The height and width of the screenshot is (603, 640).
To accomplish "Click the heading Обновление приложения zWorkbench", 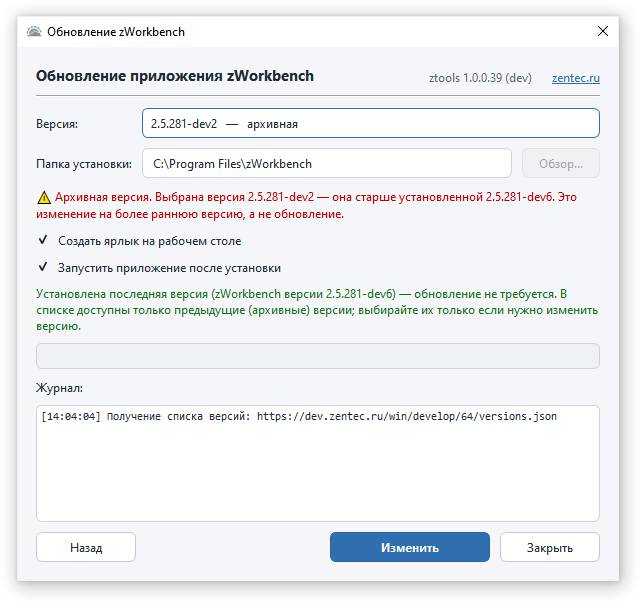I will (x=175, y=76).
